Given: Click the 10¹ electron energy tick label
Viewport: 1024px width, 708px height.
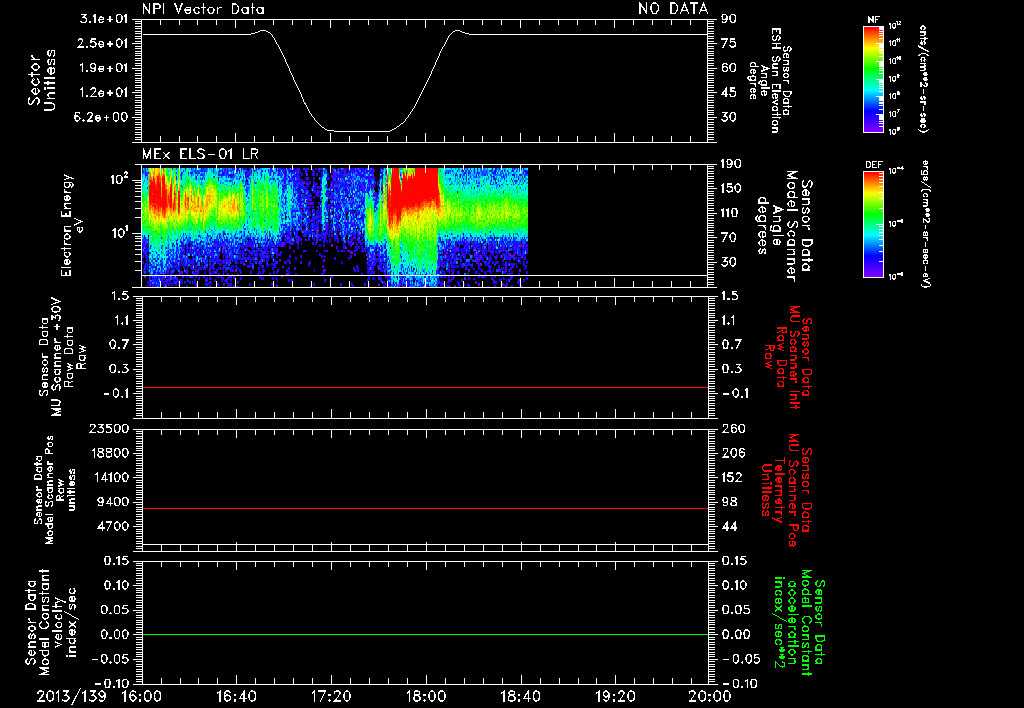Looking at the screenshot, I should [118, 233].
